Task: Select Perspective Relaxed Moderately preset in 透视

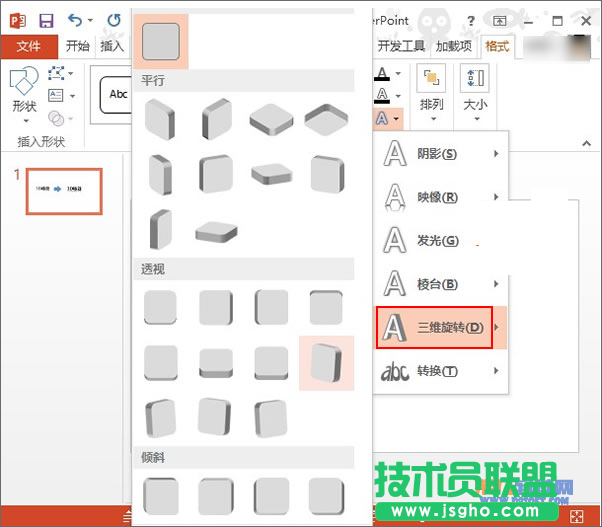Action: pos(216,363)
